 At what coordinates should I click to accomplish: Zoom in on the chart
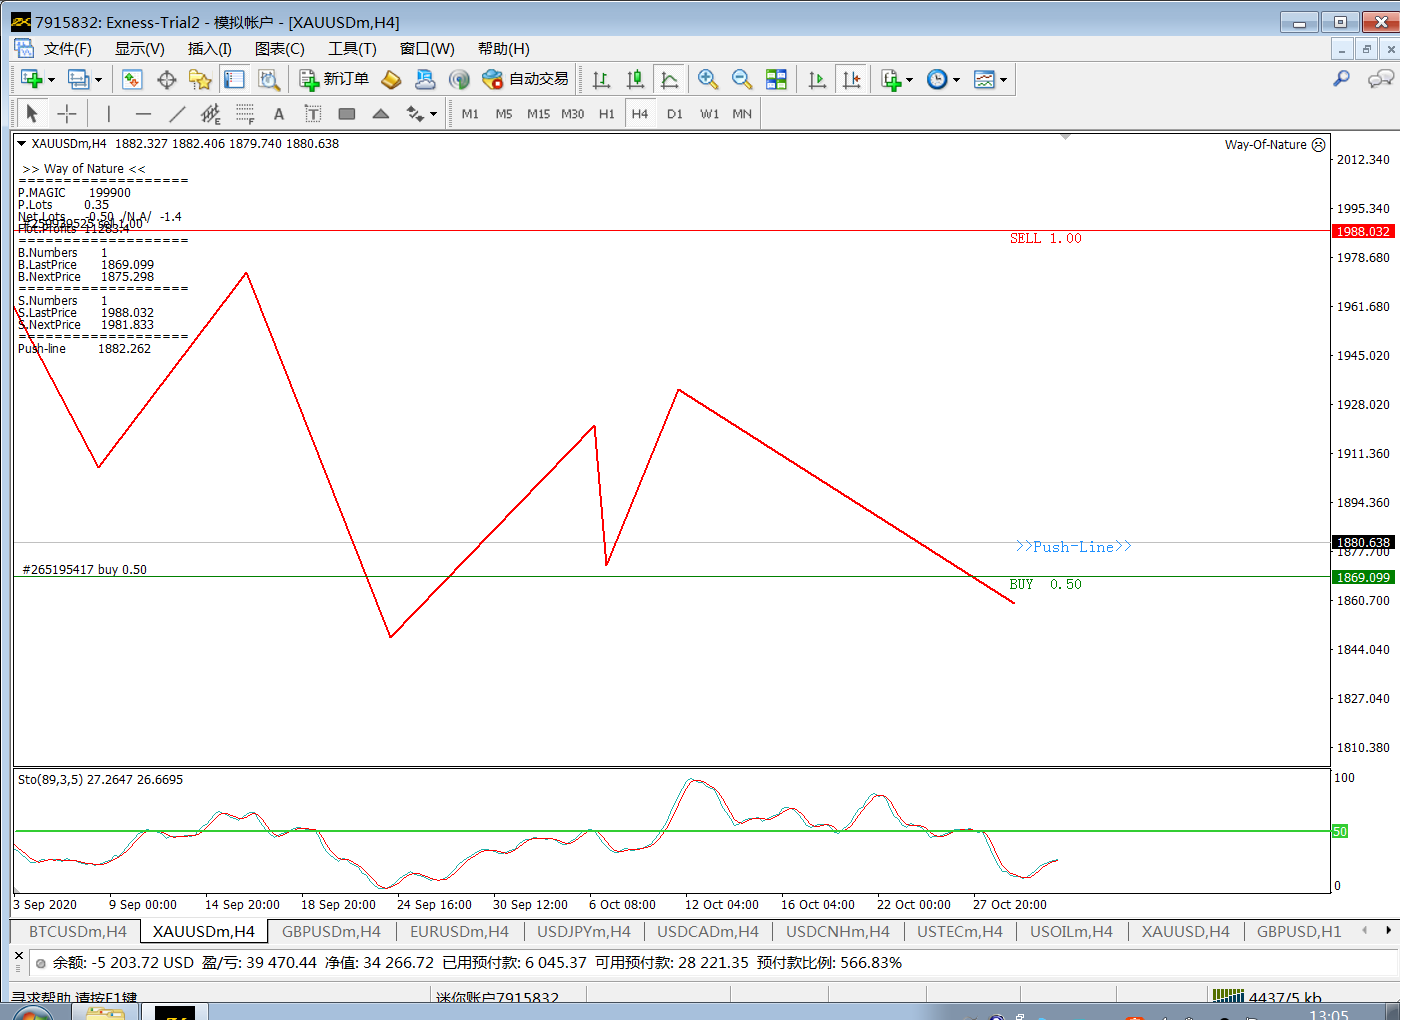[708, 80]
